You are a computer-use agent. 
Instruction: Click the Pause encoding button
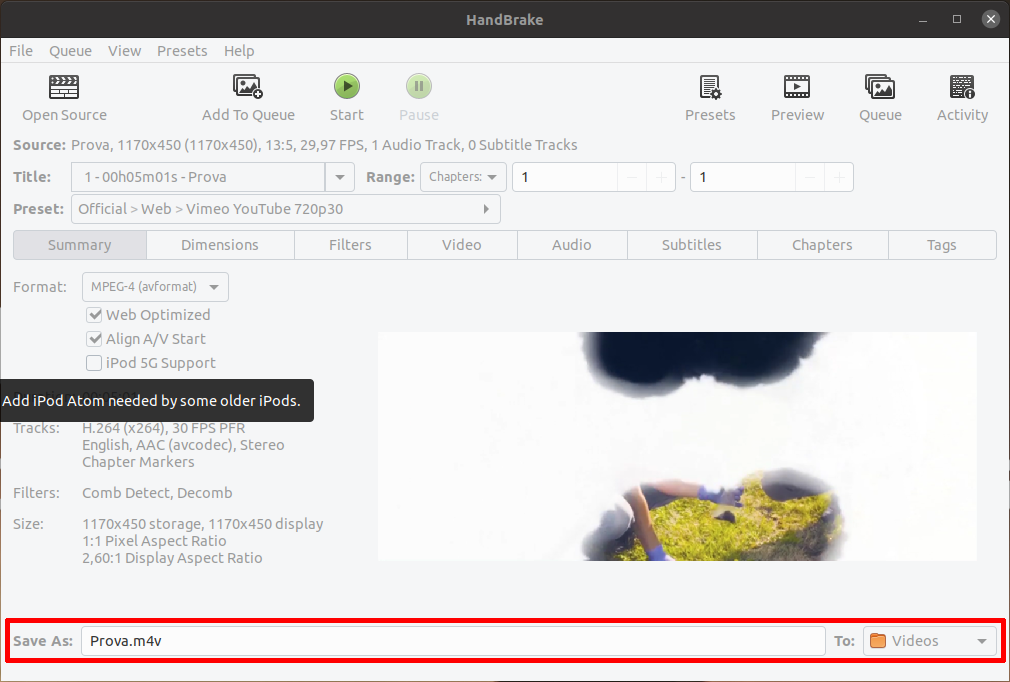pyautogui.click(x=419, y=86)
